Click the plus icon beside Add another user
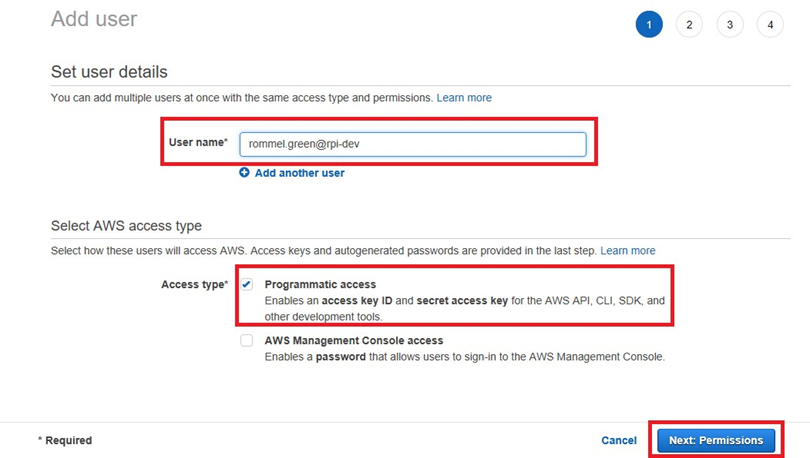810x458 pixels. [244, 173]
